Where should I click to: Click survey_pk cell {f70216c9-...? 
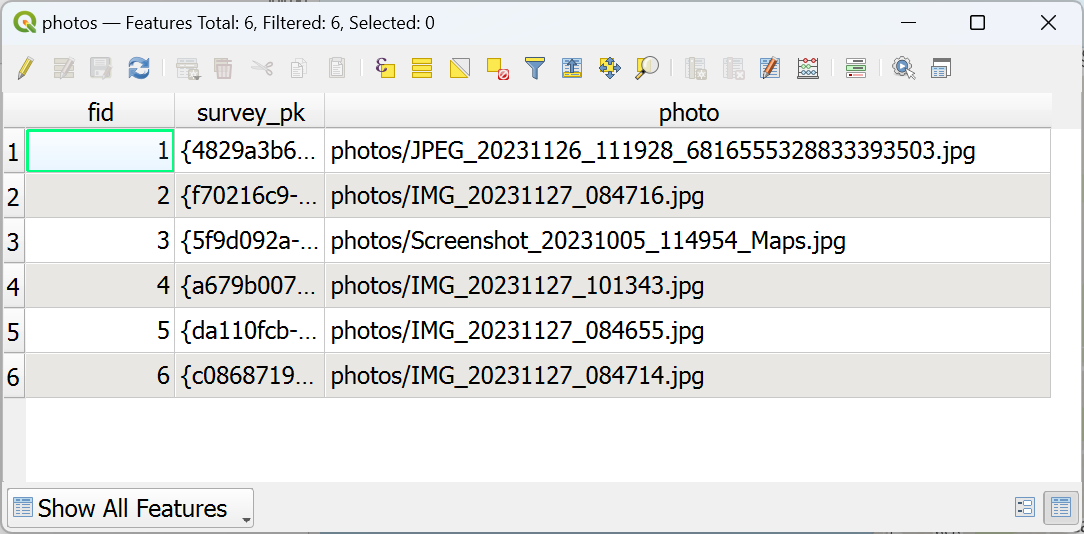click(x=250, y=196)
